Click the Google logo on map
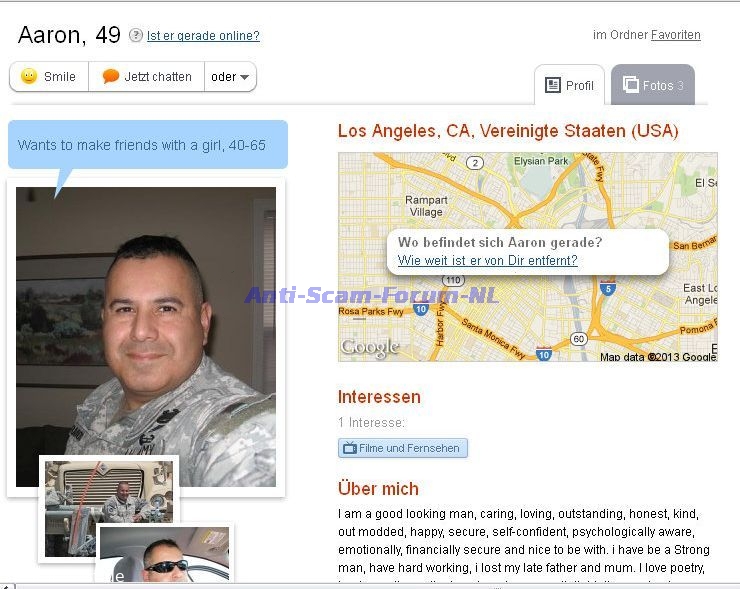This screenshot has height=589, width=740. (370, 348)
